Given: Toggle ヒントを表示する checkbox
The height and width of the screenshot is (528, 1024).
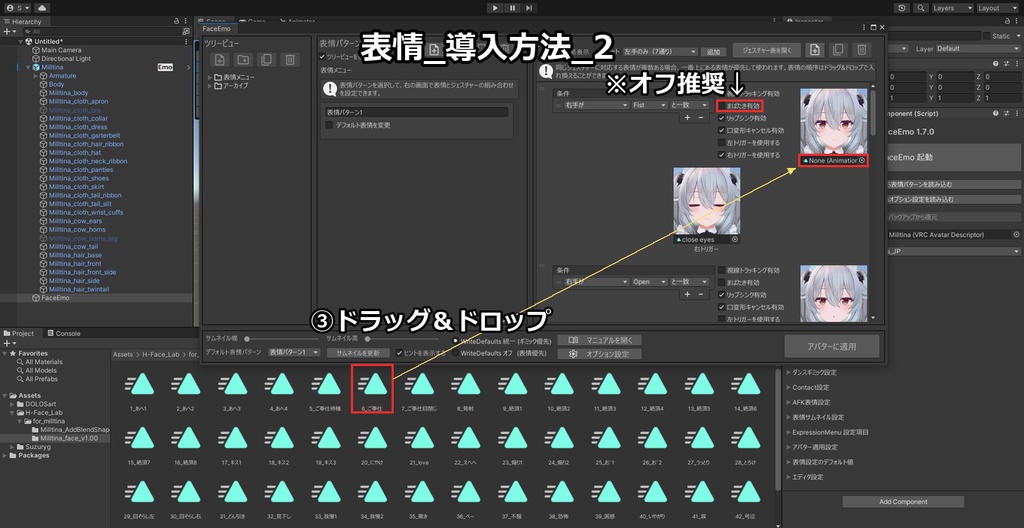Looking at the screenshot, I should pos(400,353).
